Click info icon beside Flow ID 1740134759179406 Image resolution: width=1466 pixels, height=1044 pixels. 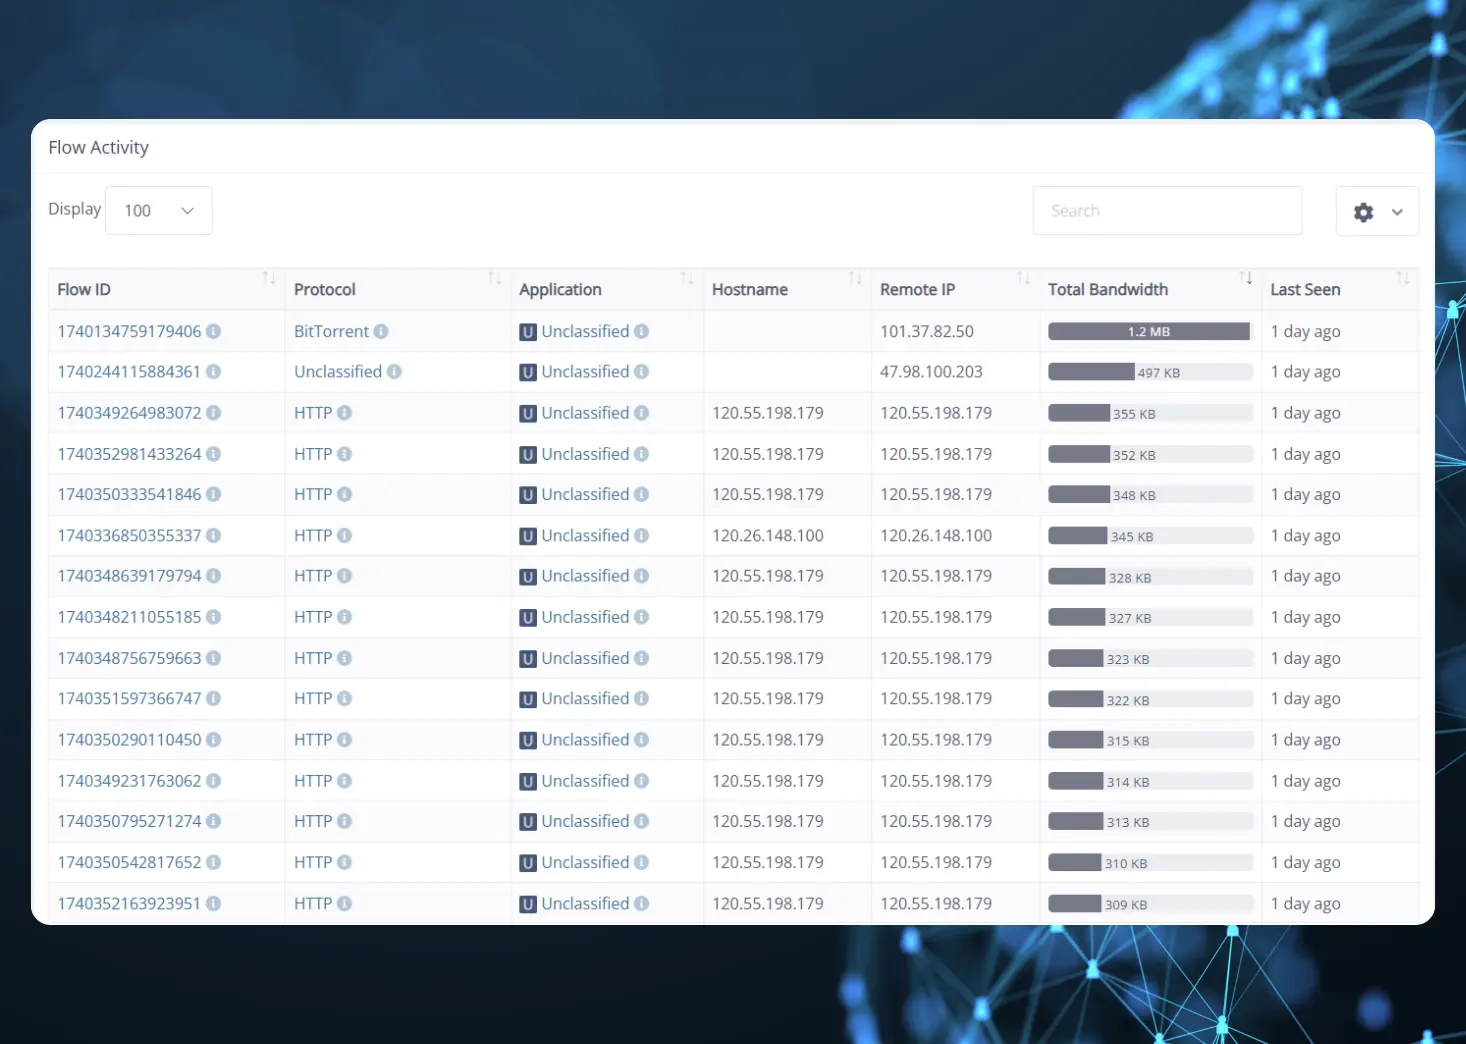point(214,332)
